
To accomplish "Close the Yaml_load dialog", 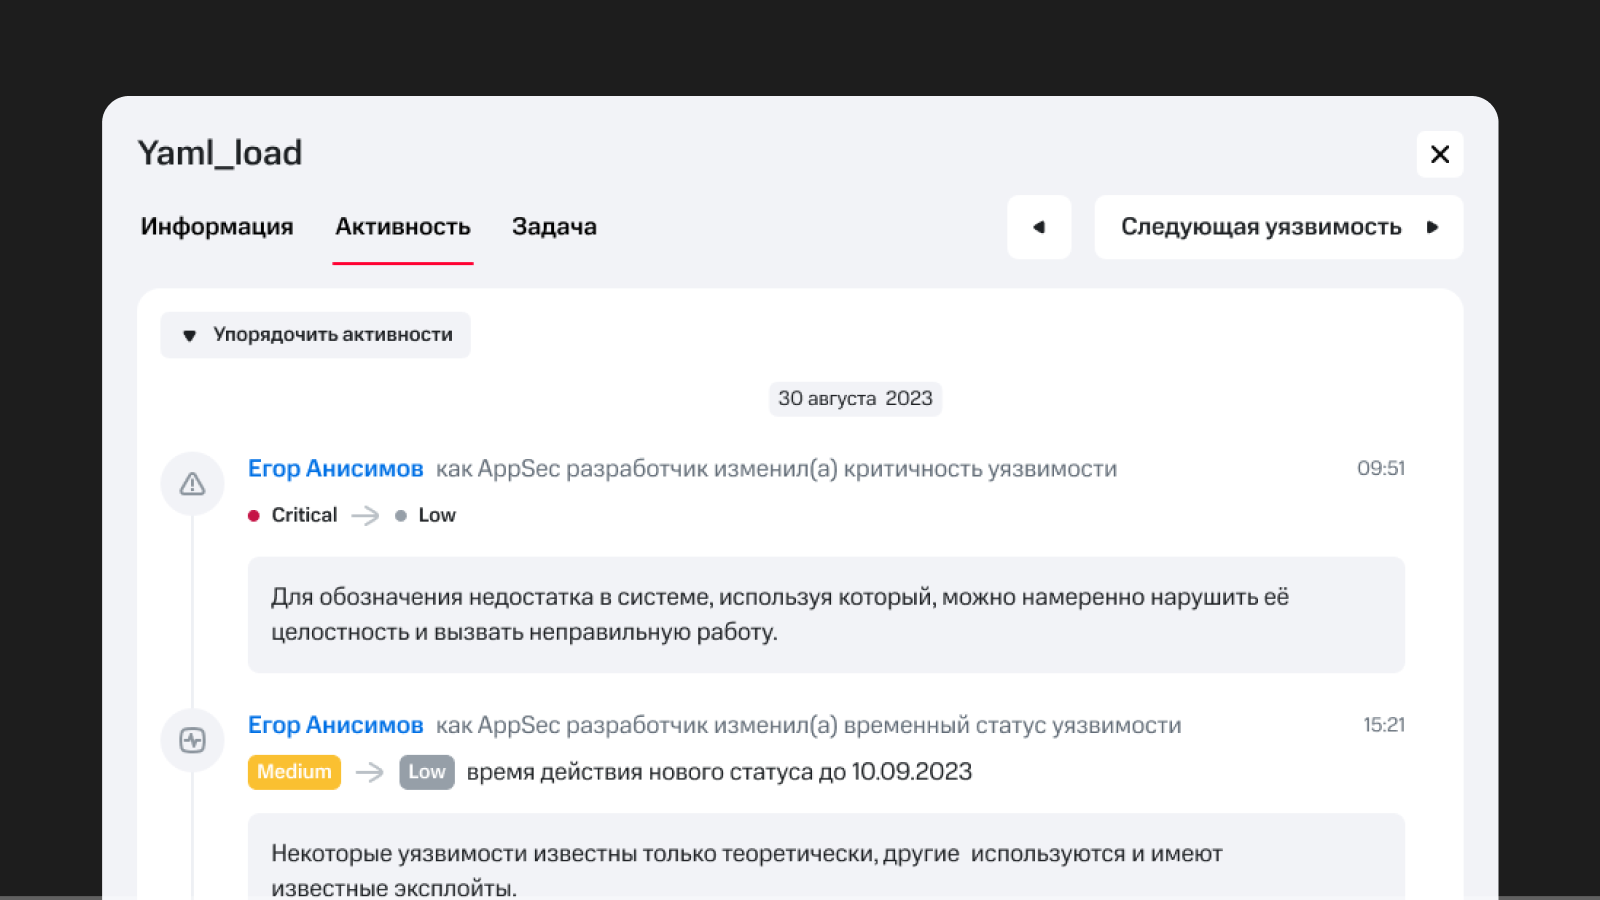I will (x=1439, y=154).
